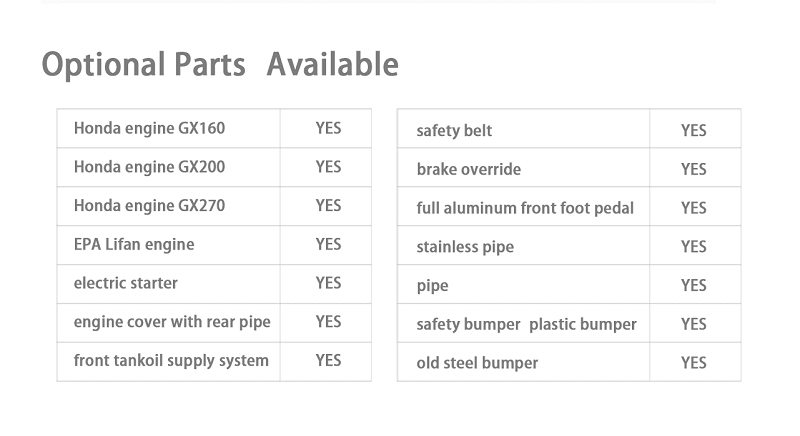800x436 pixels.
Task: Click the safety belt table cell
Action: (x=454, y=131)
